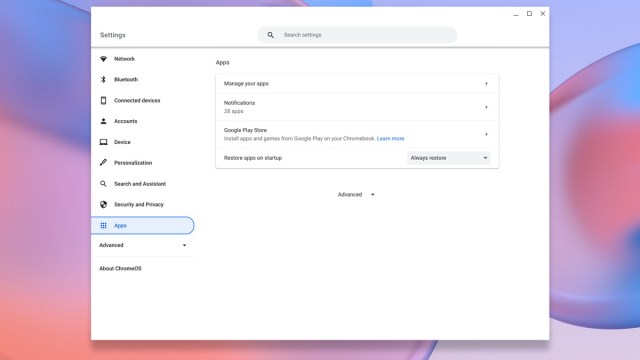Focus the Search settings field
This screenshot has height=360, width=640.
pos(357,35)
